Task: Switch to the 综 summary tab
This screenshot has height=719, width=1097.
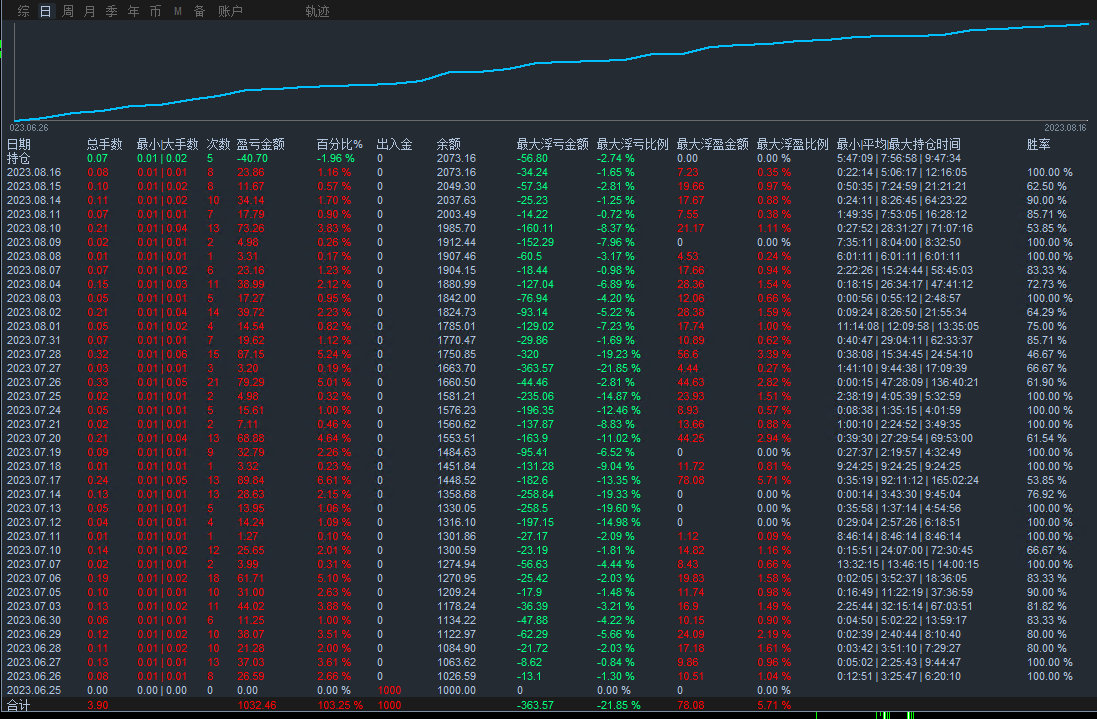Action: pyautogui.click(x=23, y=11)
